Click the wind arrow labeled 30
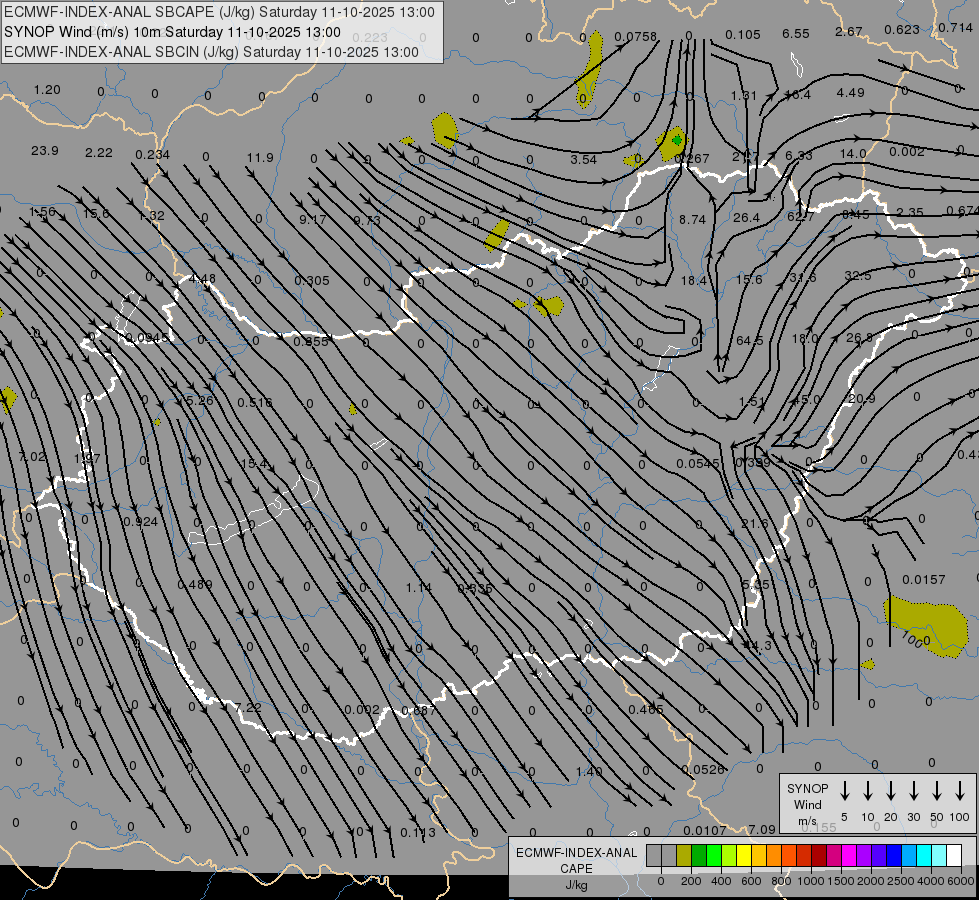Screen dimensions: 979x900 coord(913,791)
